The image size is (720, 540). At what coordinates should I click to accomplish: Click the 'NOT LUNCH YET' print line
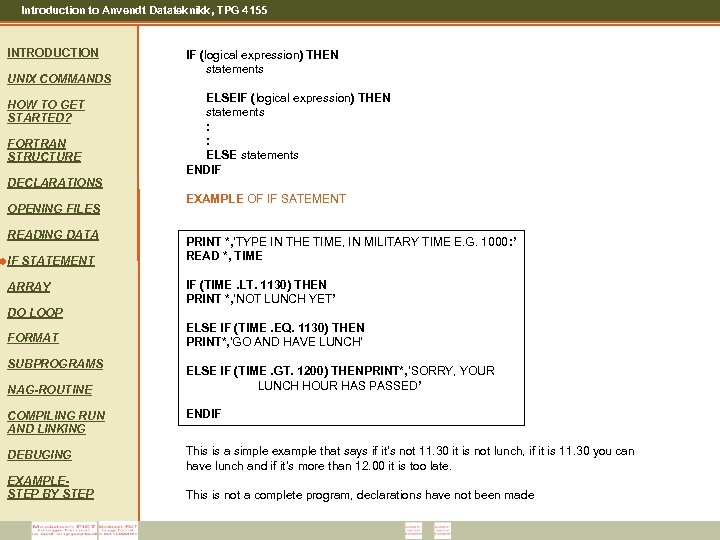click(261, 299)
